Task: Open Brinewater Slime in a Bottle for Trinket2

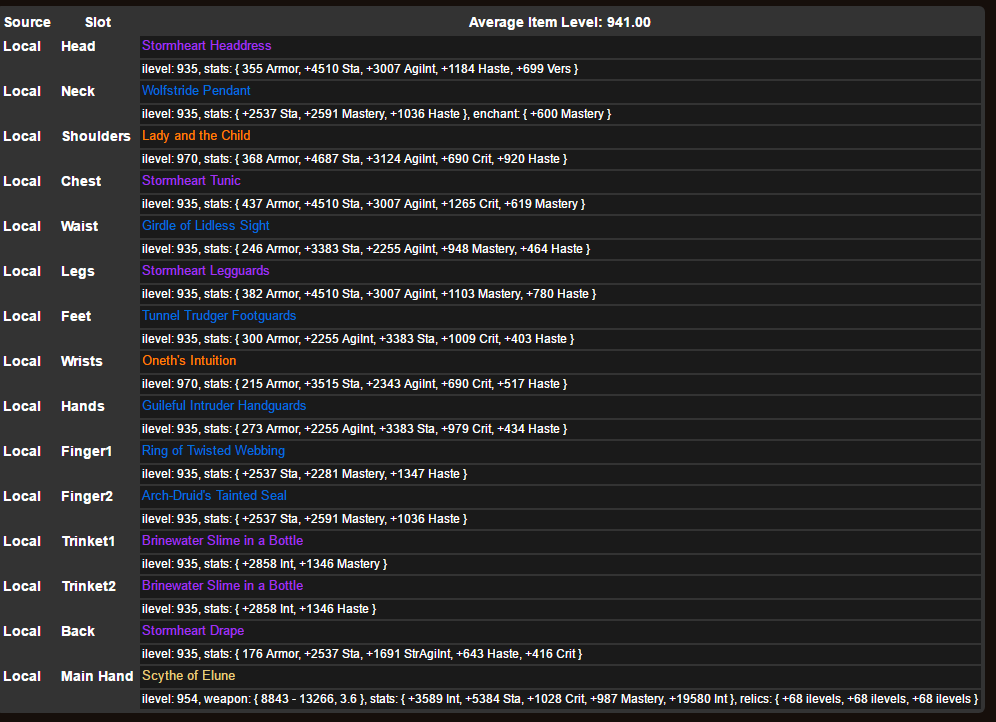Action: tap(222, 586)
